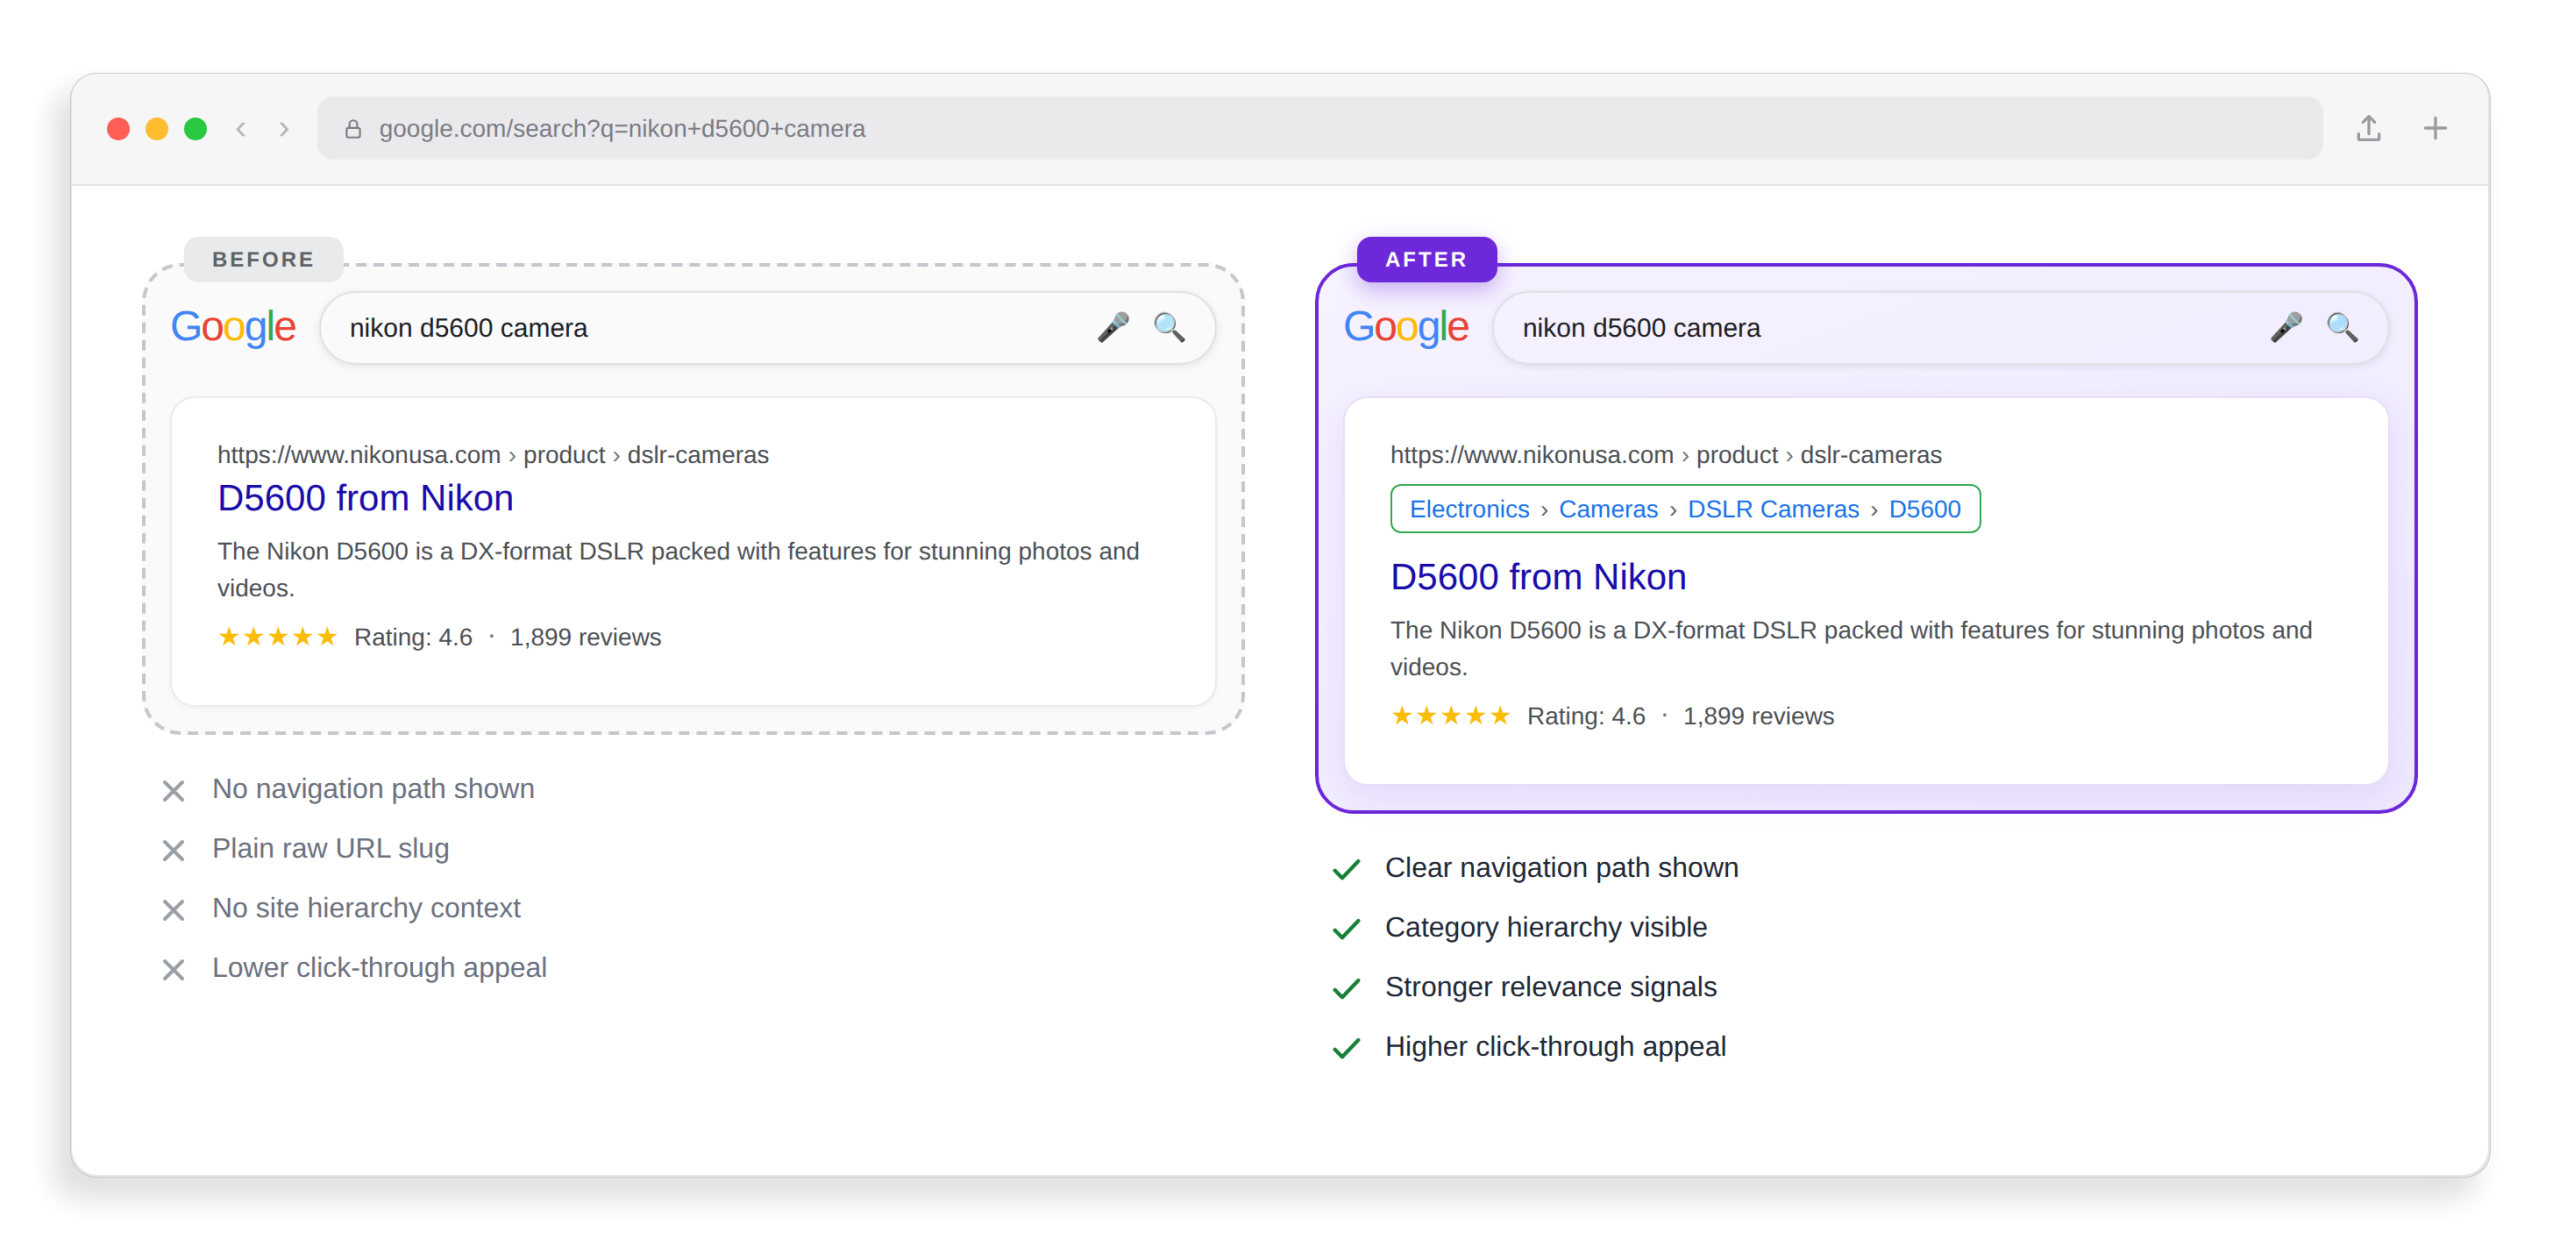2560x1247 pixels.
Task: Click the microphone icon in Before search box
Action: [1113, 327]
